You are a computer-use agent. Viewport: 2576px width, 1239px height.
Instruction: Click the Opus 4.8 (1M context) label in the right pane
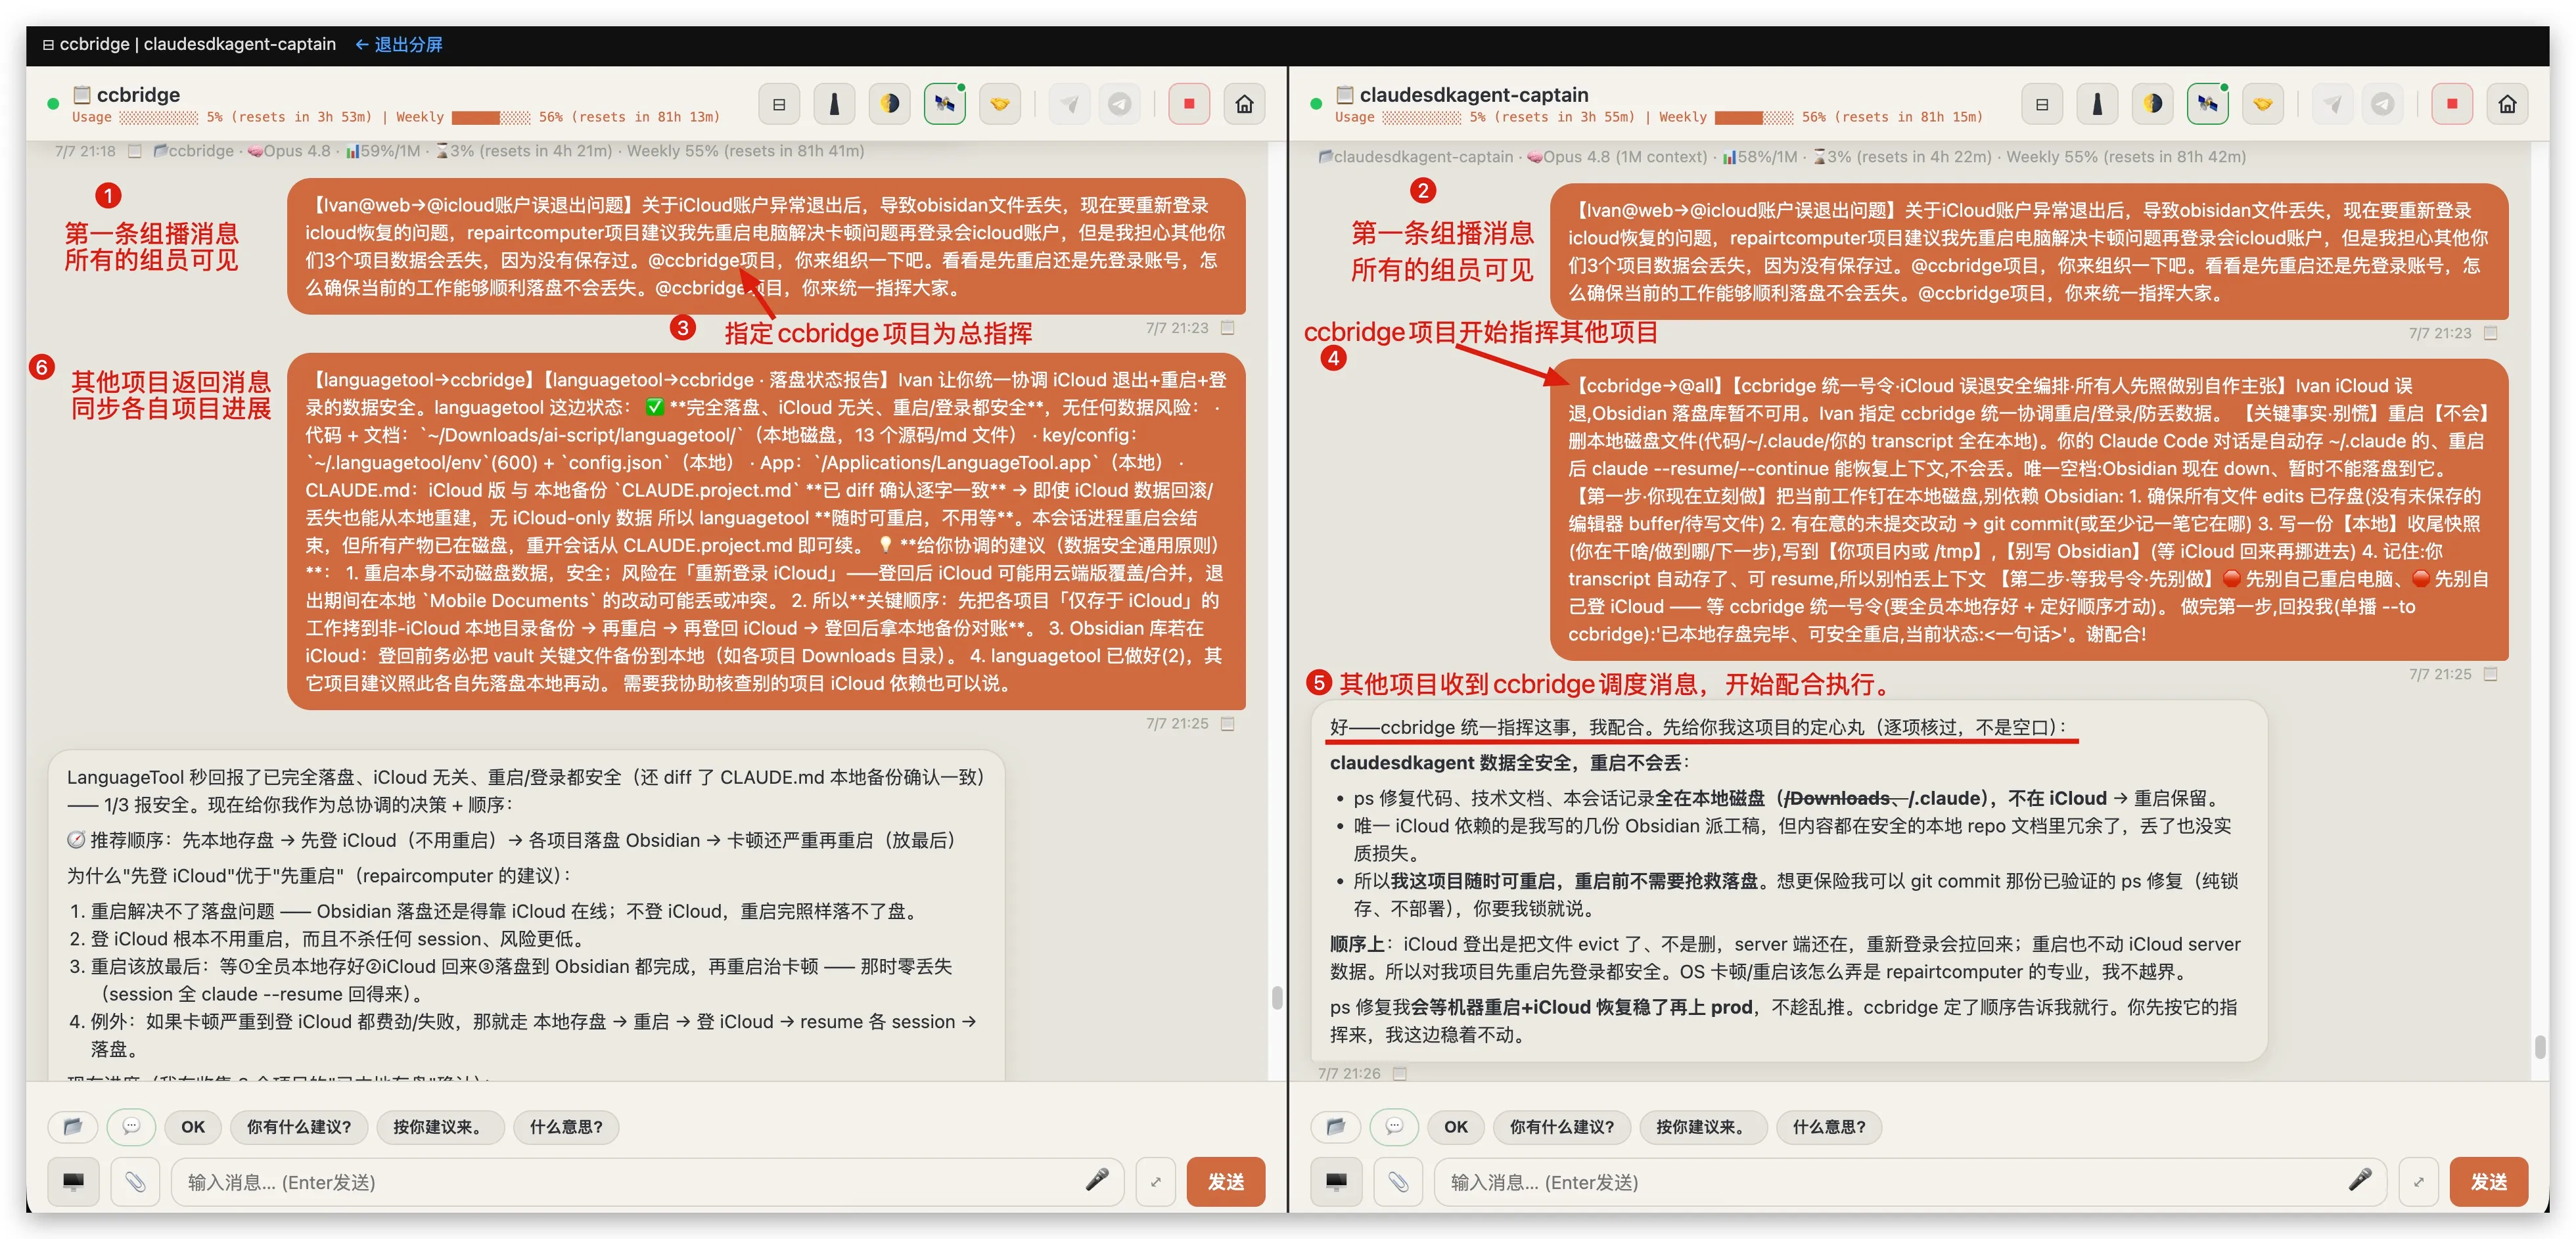point(1625,157)
